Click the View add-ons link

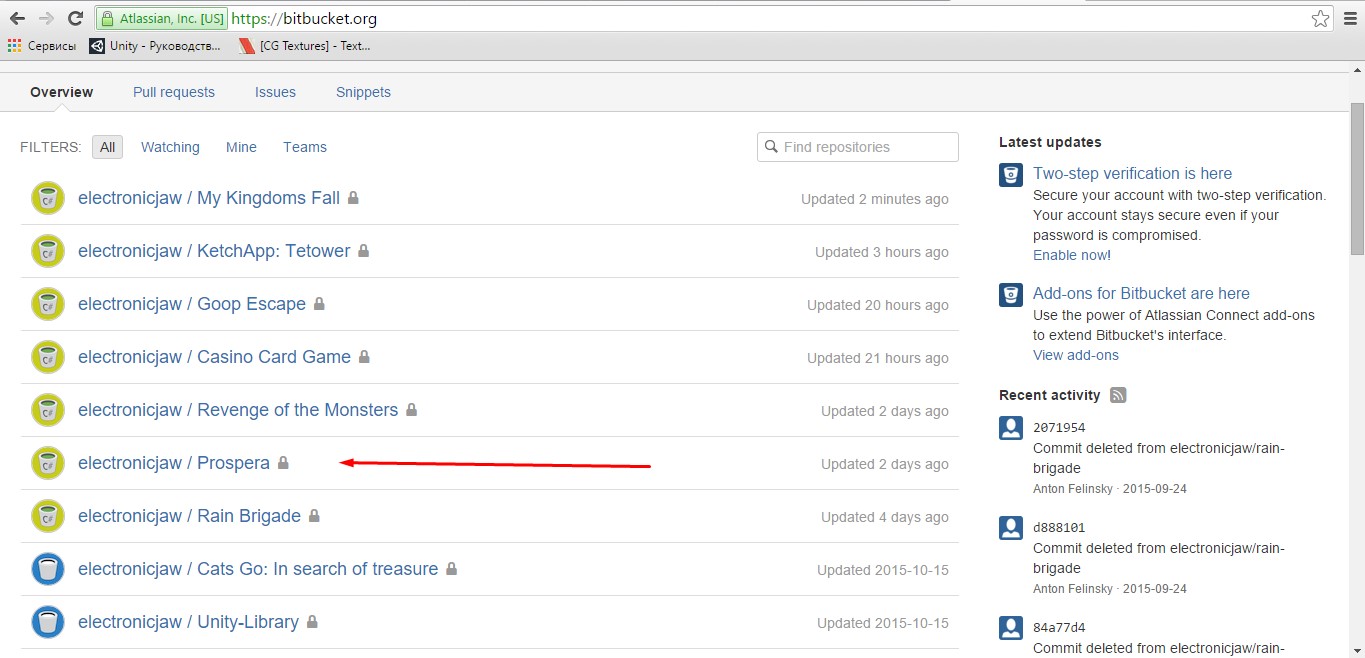coord(1076,355)
